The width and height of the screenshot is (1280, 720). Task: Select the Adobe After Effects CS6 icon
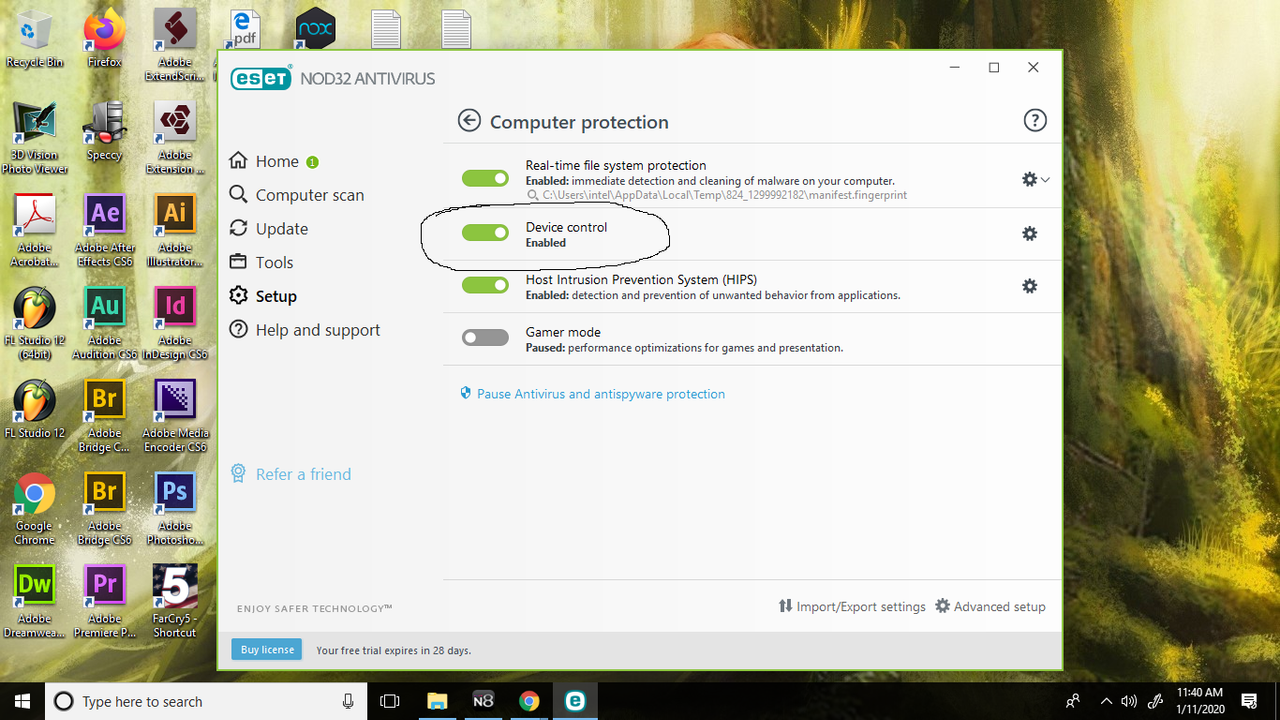104,231
